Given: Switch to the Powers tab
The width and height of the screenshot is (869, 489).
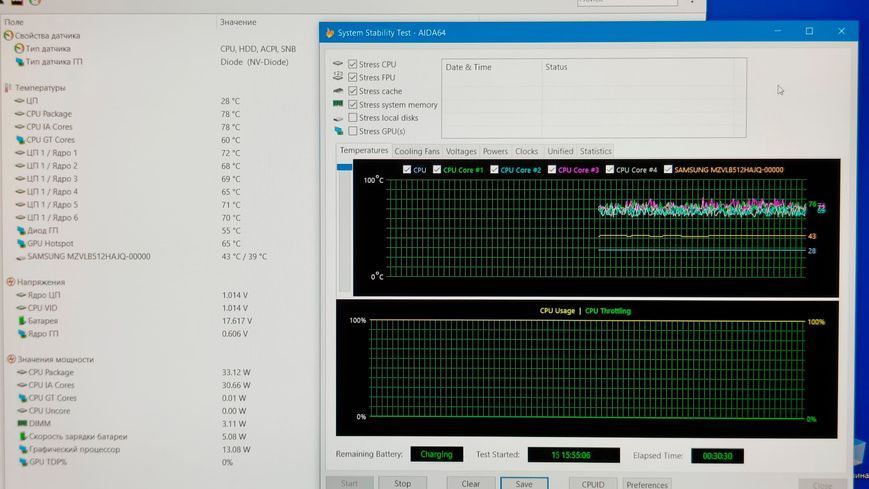Looking at the screenshot, I should pyautogui.click(x=495, y=151).
